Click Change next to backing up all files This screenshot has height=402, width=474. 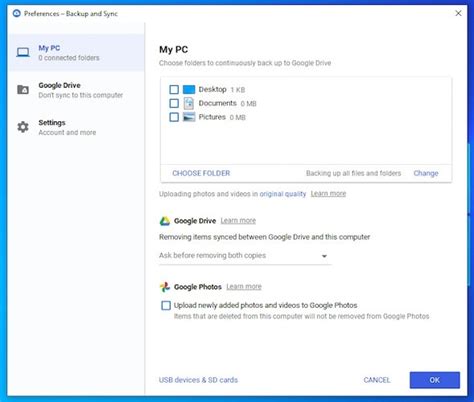[426, 173]
